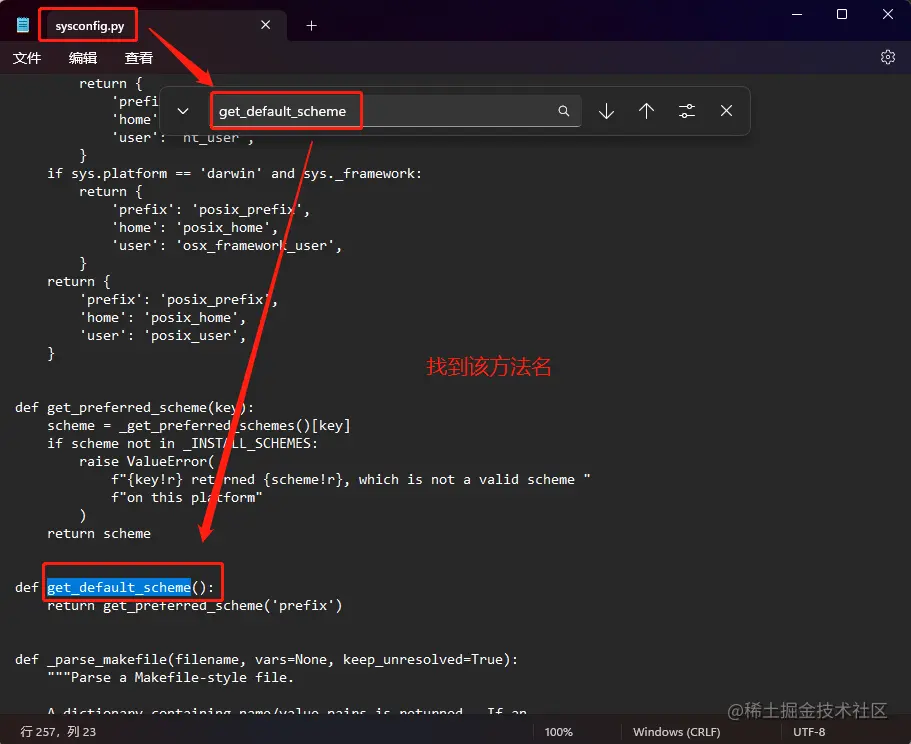Click the find input field
This screenshot has width=911, height=744.
(397, 111)
